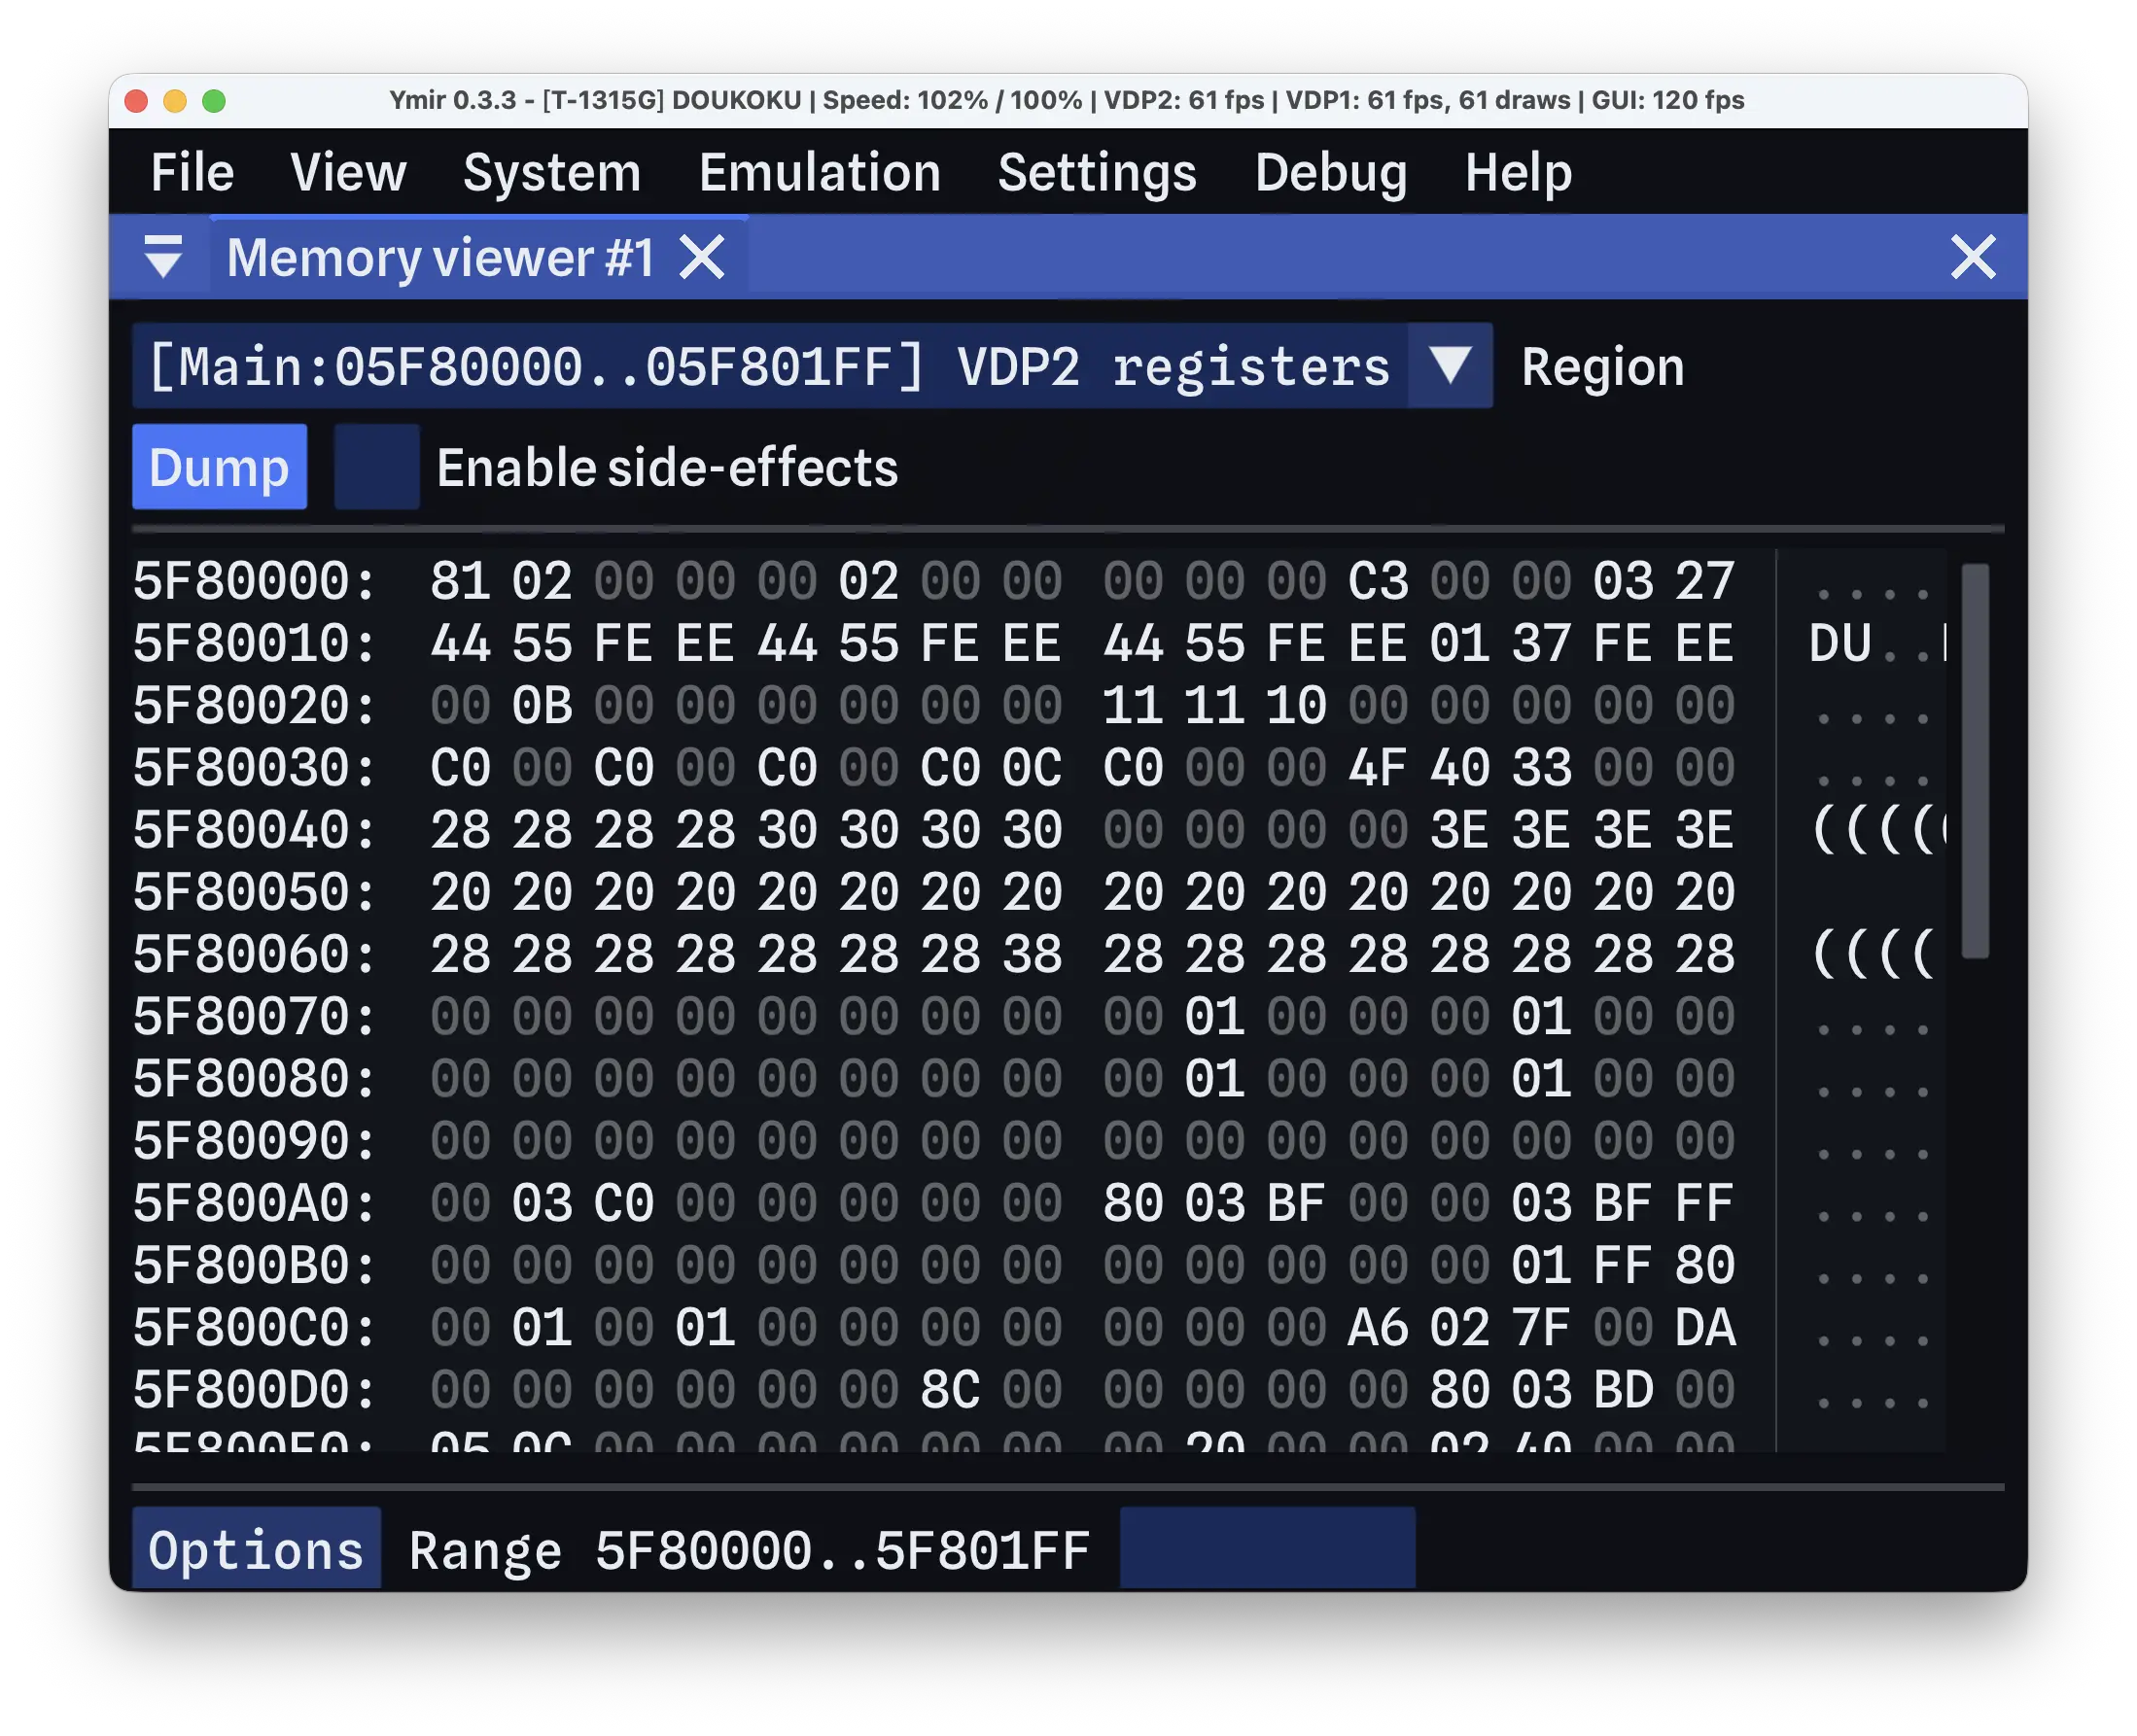The width and height of the screenshot is (2137, 1736).
Task: Open the Help menu
Action: click(x=1517, y=172)
